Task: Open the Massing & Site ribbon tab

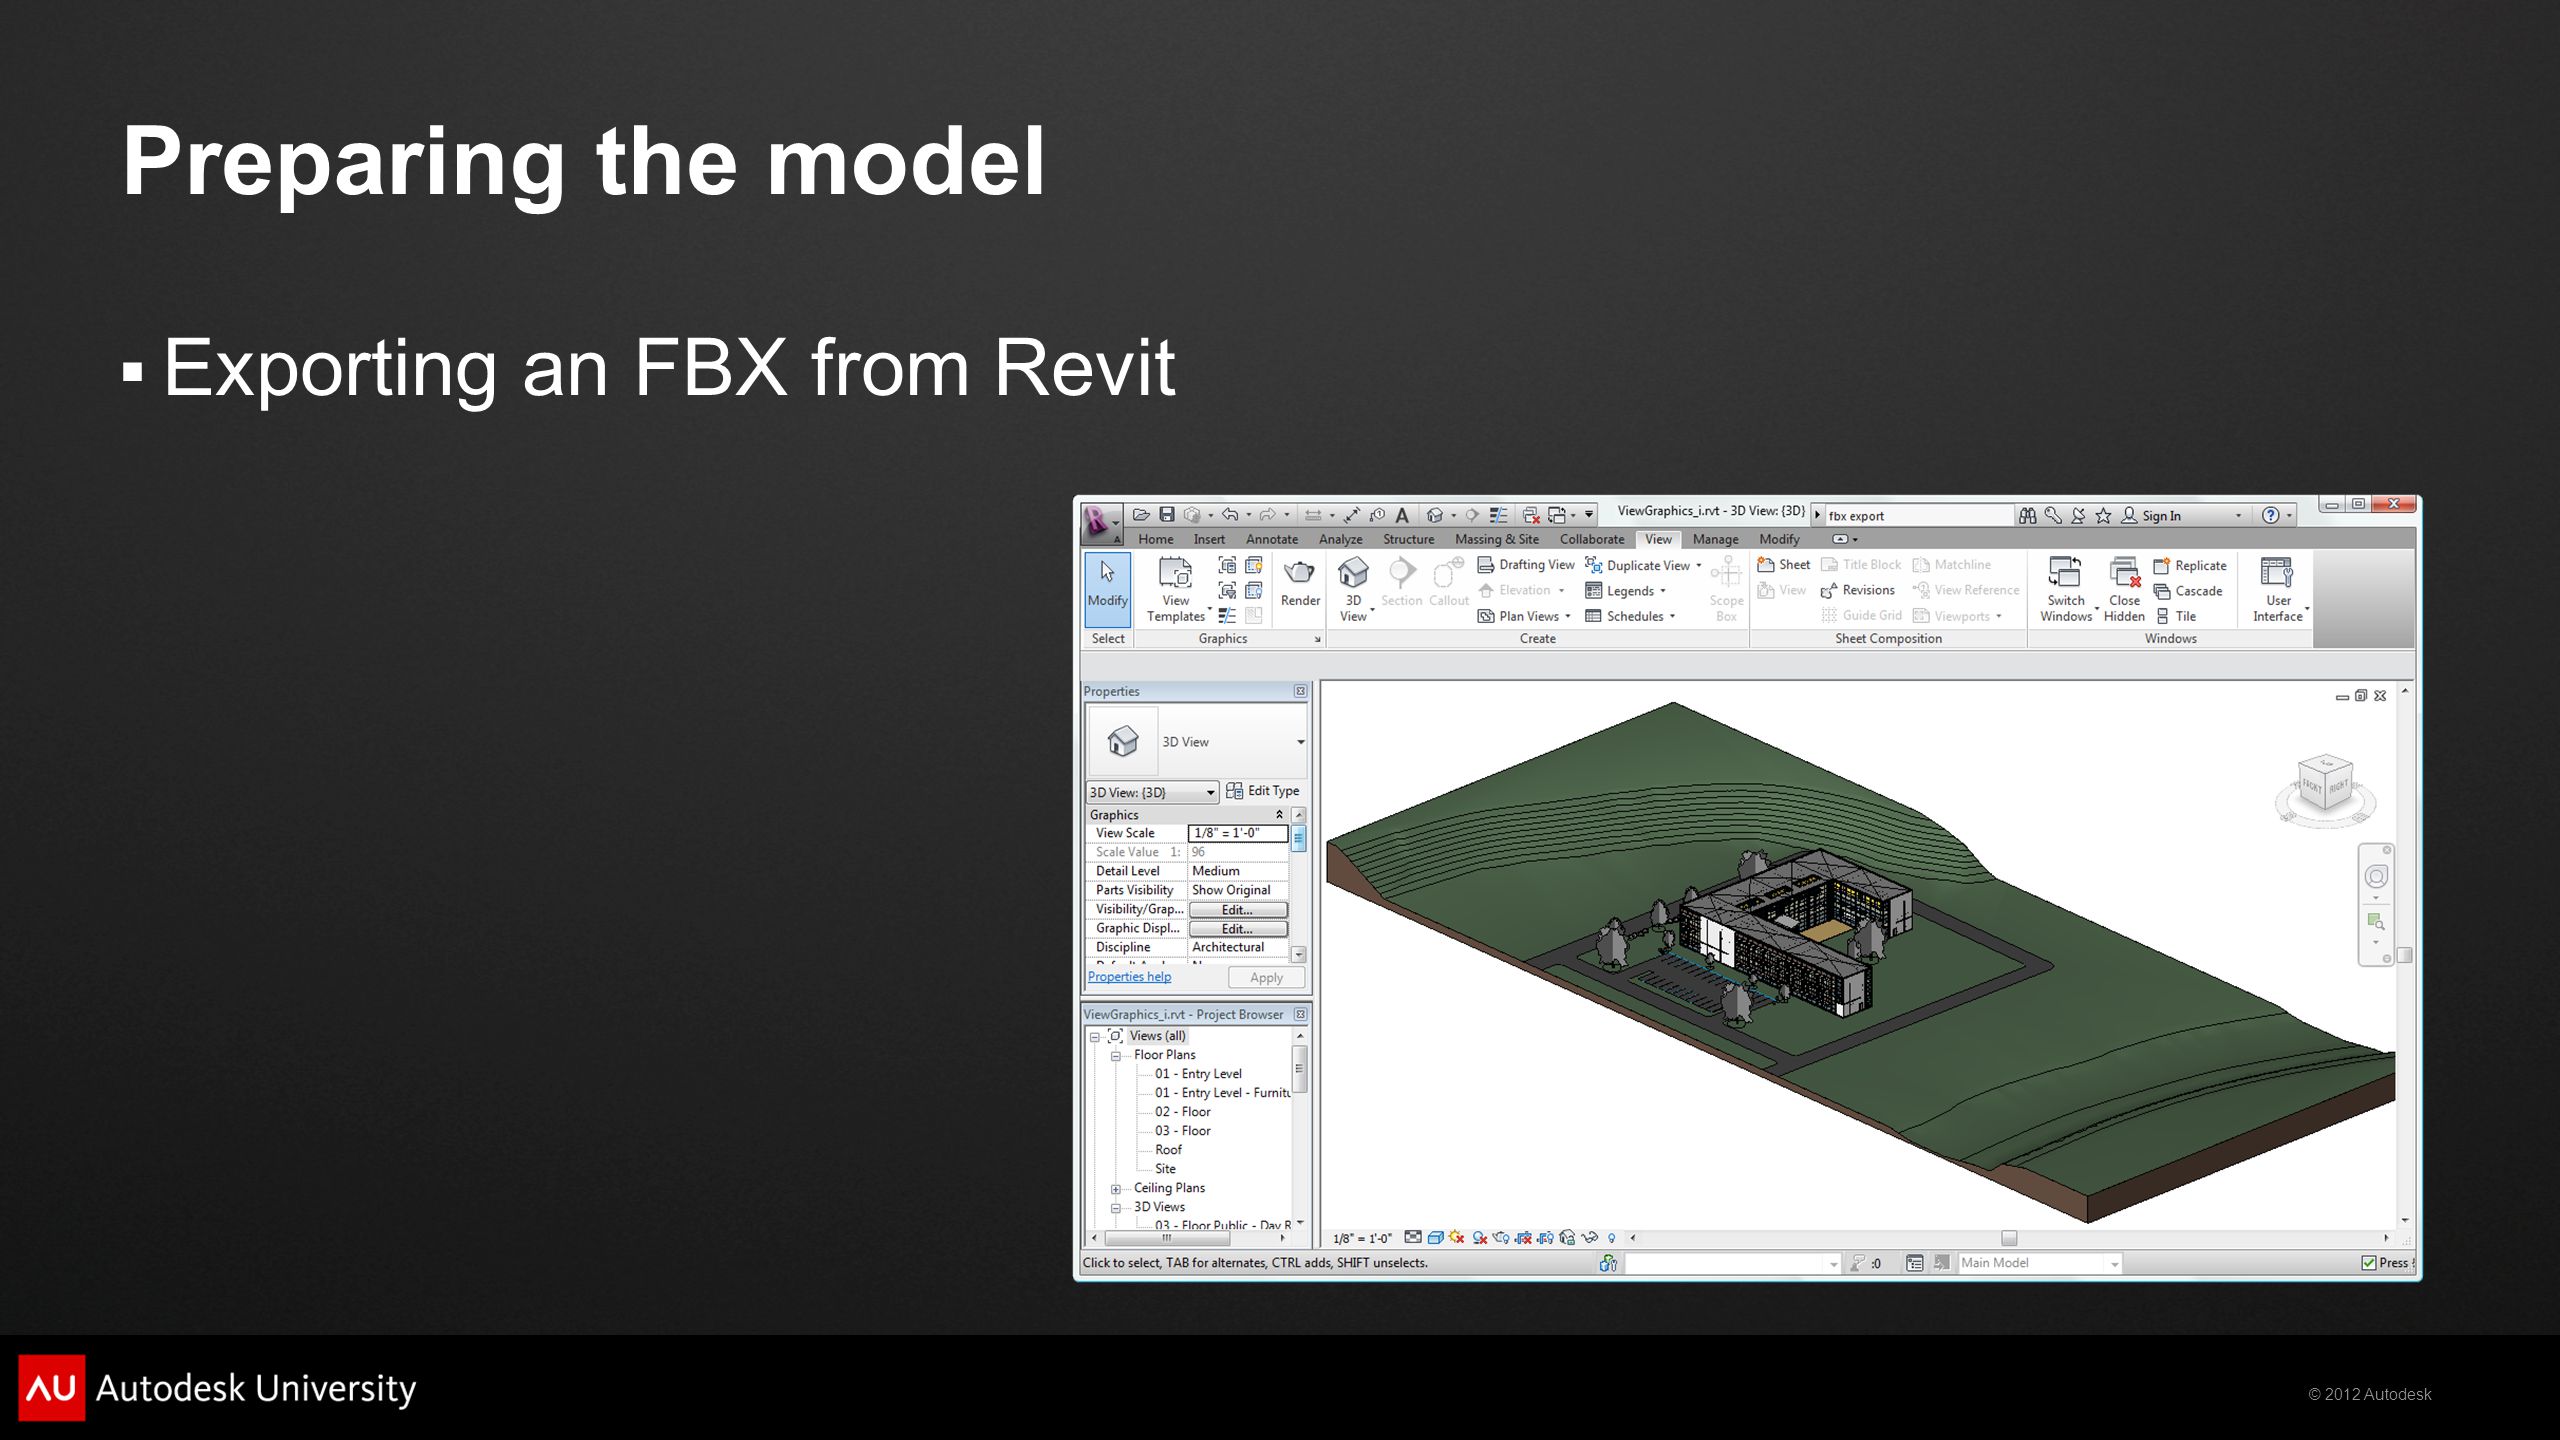Action: pos(1496,539)
